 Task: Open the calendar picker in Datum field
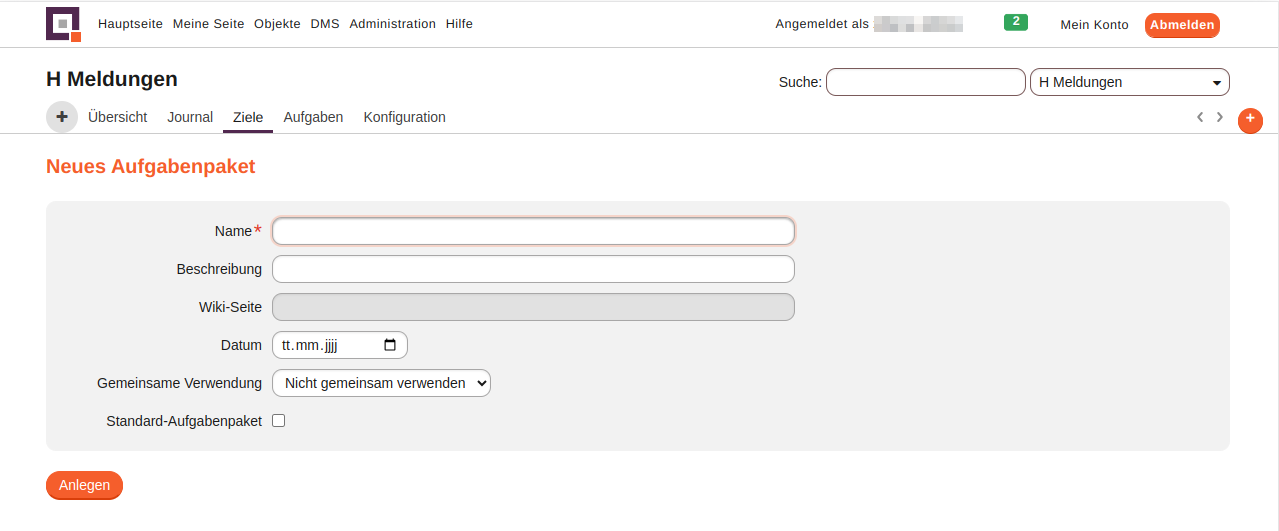[390, 345]
